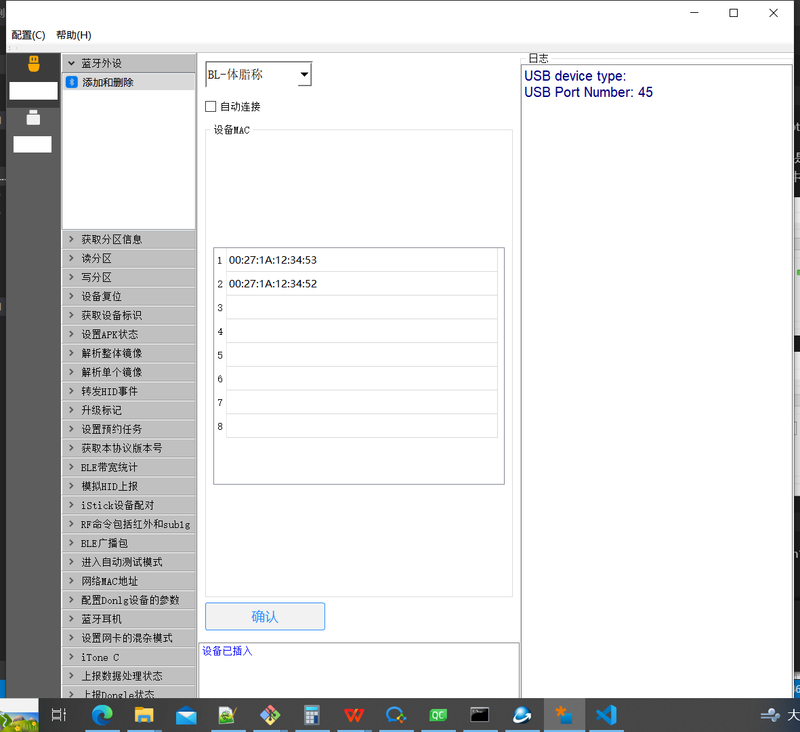Expand the 模拟HID上报 section
Screen dimensions: 800x732
[x=129, y=486]
